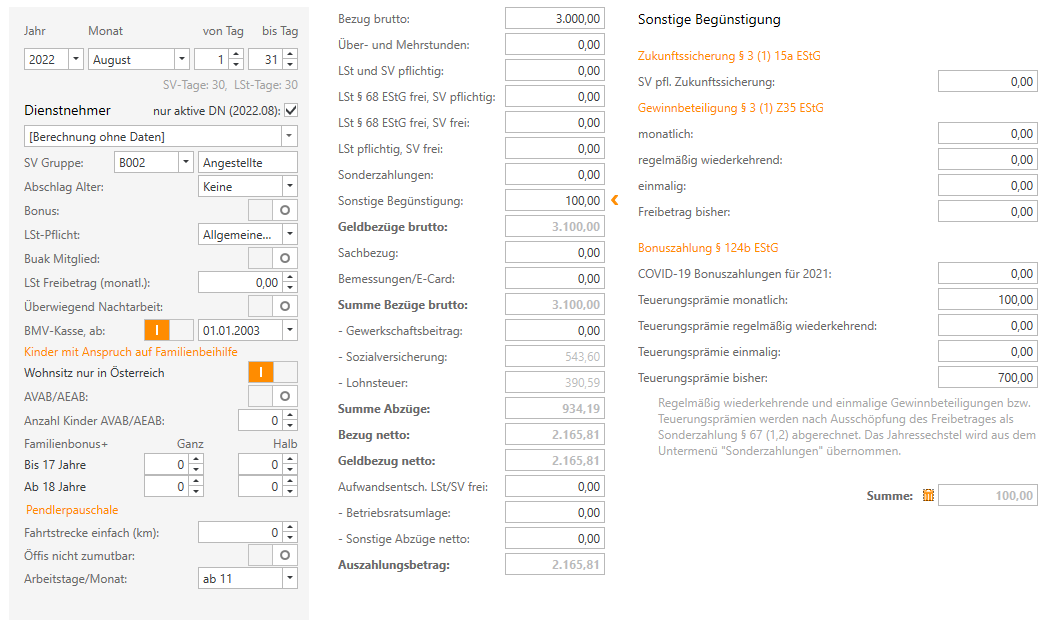The image size is (1049, 629).
Task: Click the Betriebsratsumlage input field
Action: (x=555, y=513)
